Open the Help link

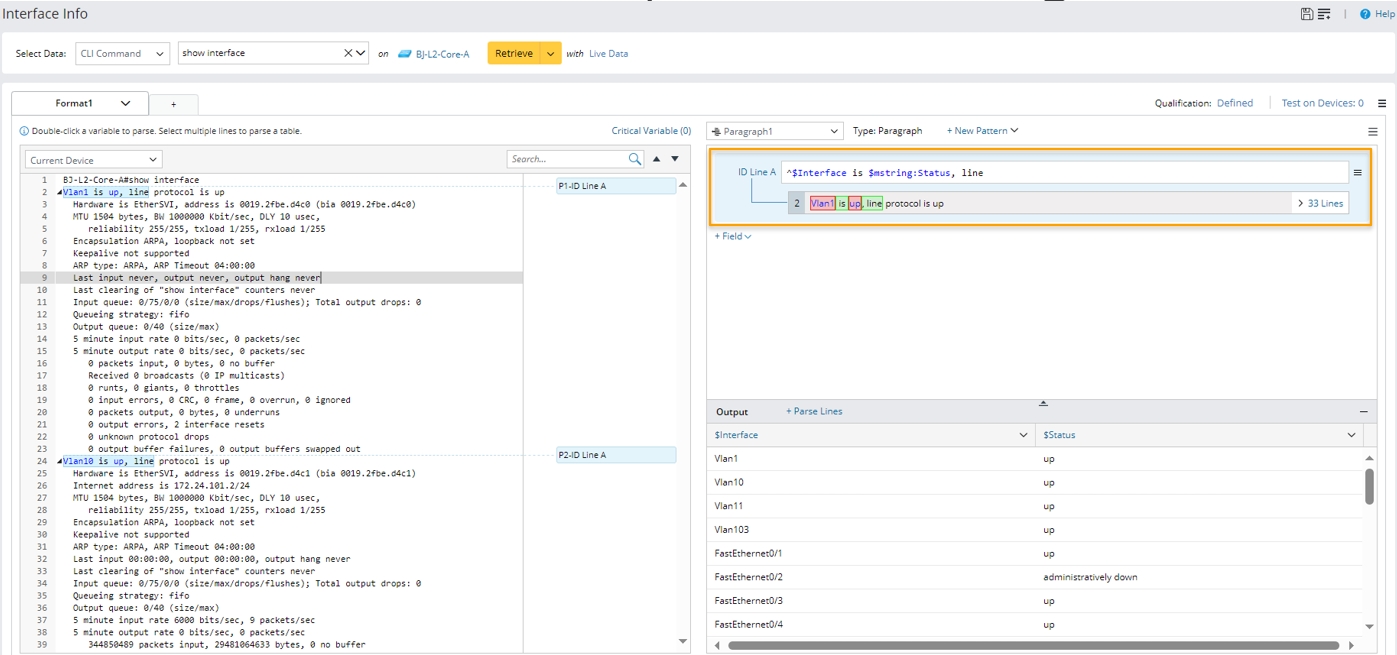(x=1377, y=14)
